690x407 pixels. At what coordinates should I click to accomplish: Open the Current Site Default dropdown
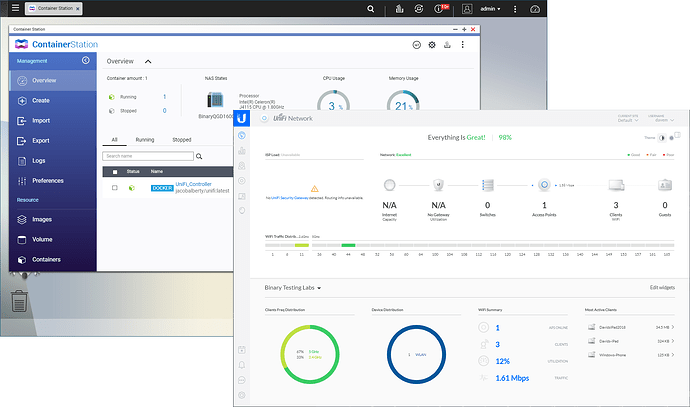[x=628, y=120]
